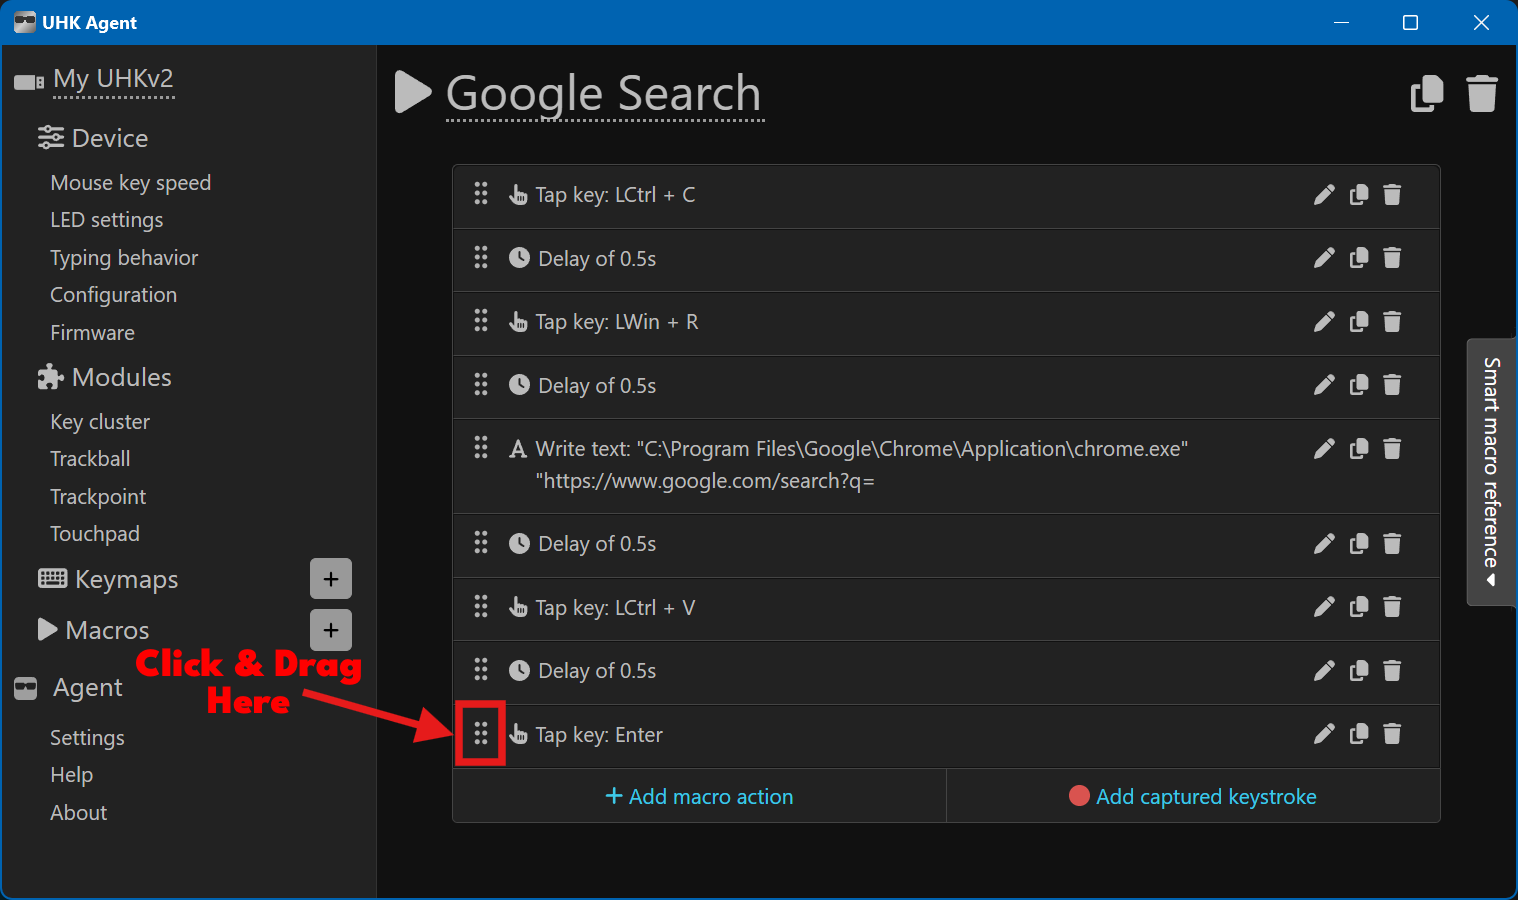Edit the Tap key LCtrl + C action
Image resolution: width=1518 pixels, height=900 pixels.
[1324, 195]
